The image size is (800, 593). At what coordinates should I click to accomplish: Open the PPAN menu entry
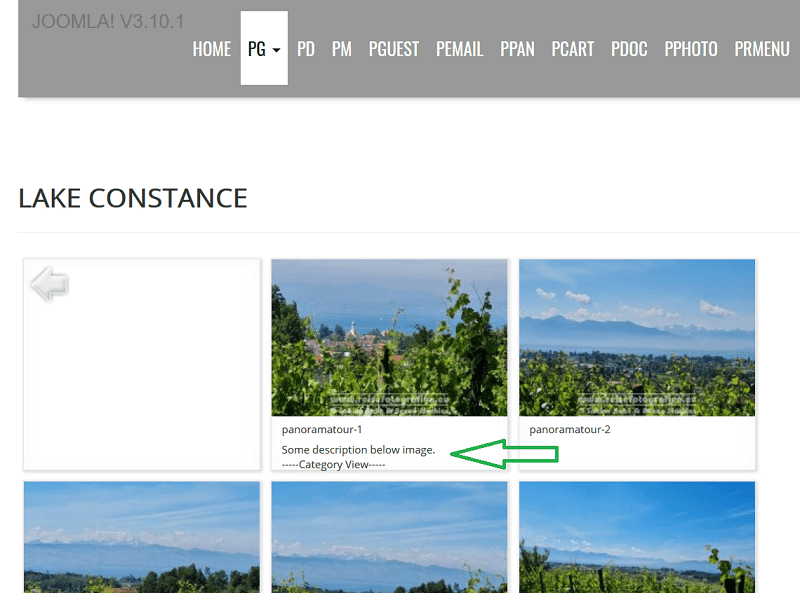517,49
